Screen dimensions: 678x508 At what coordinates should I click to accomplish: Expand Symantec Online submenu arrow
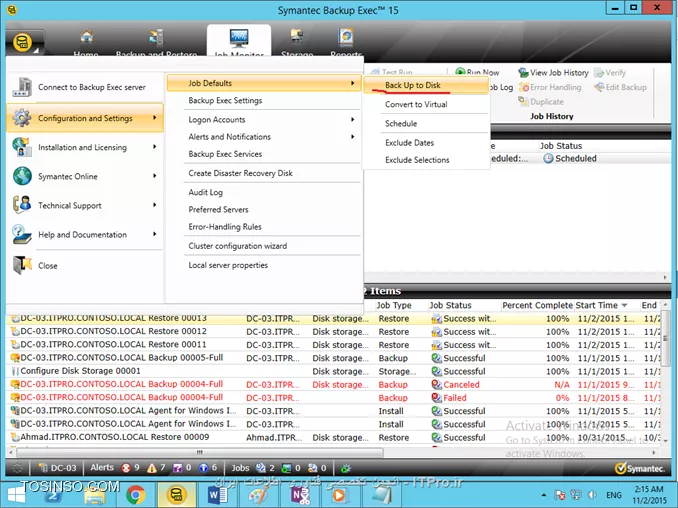155,176
